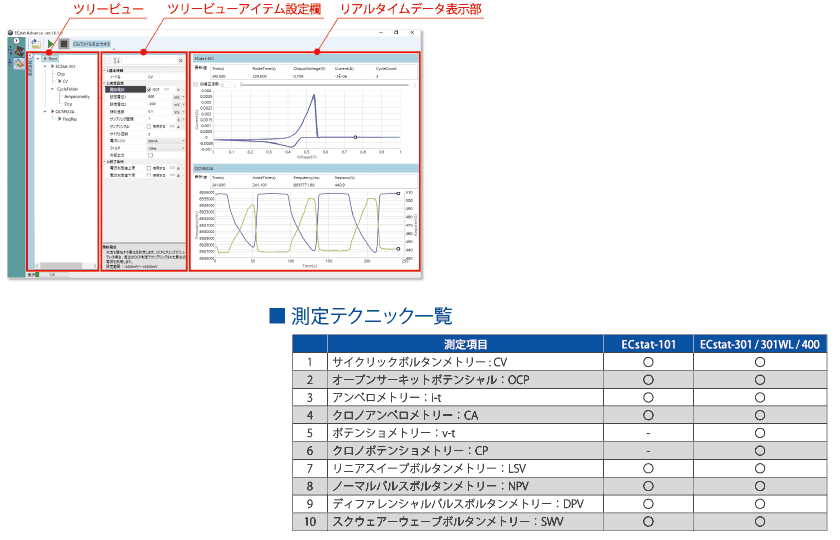Viewport: 840px width, 540px height.
Task: Click tree view horizontal scrollbar
Action: [x=61, y=266]
